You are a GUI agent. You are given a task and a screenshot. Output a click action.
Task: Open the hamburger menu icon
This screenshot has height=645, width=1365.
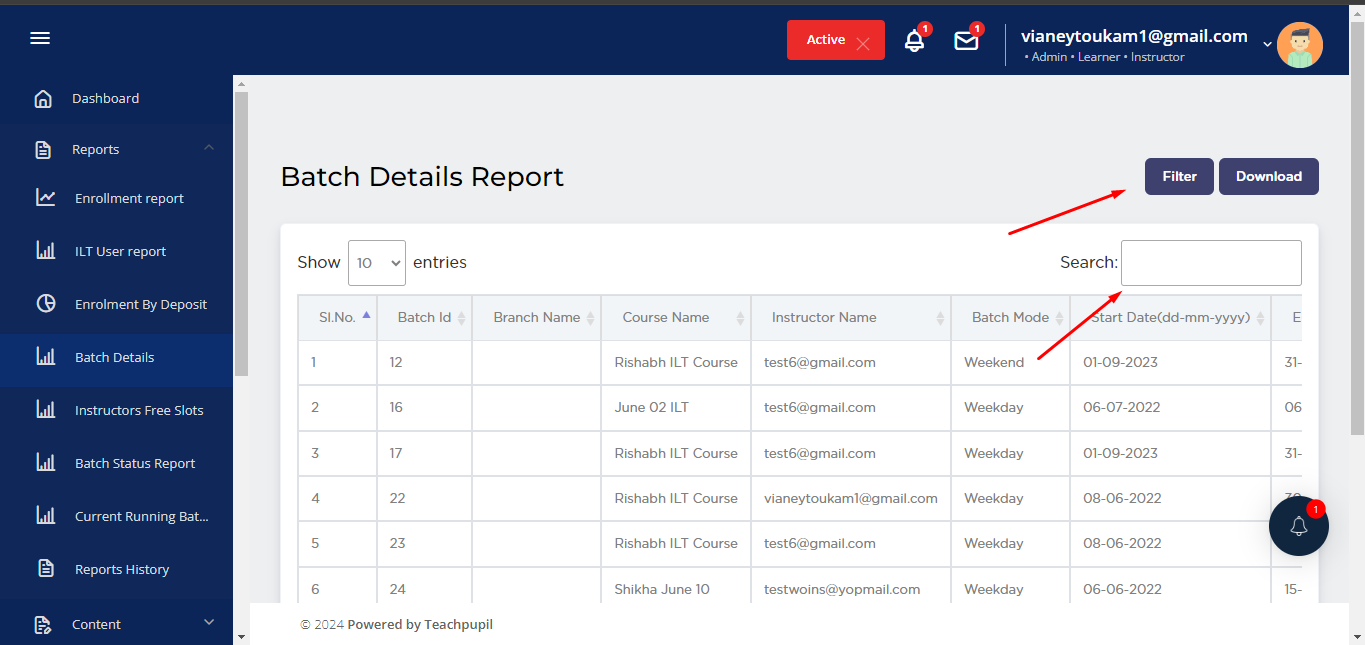pyautogui.click(x=40, y=38)
